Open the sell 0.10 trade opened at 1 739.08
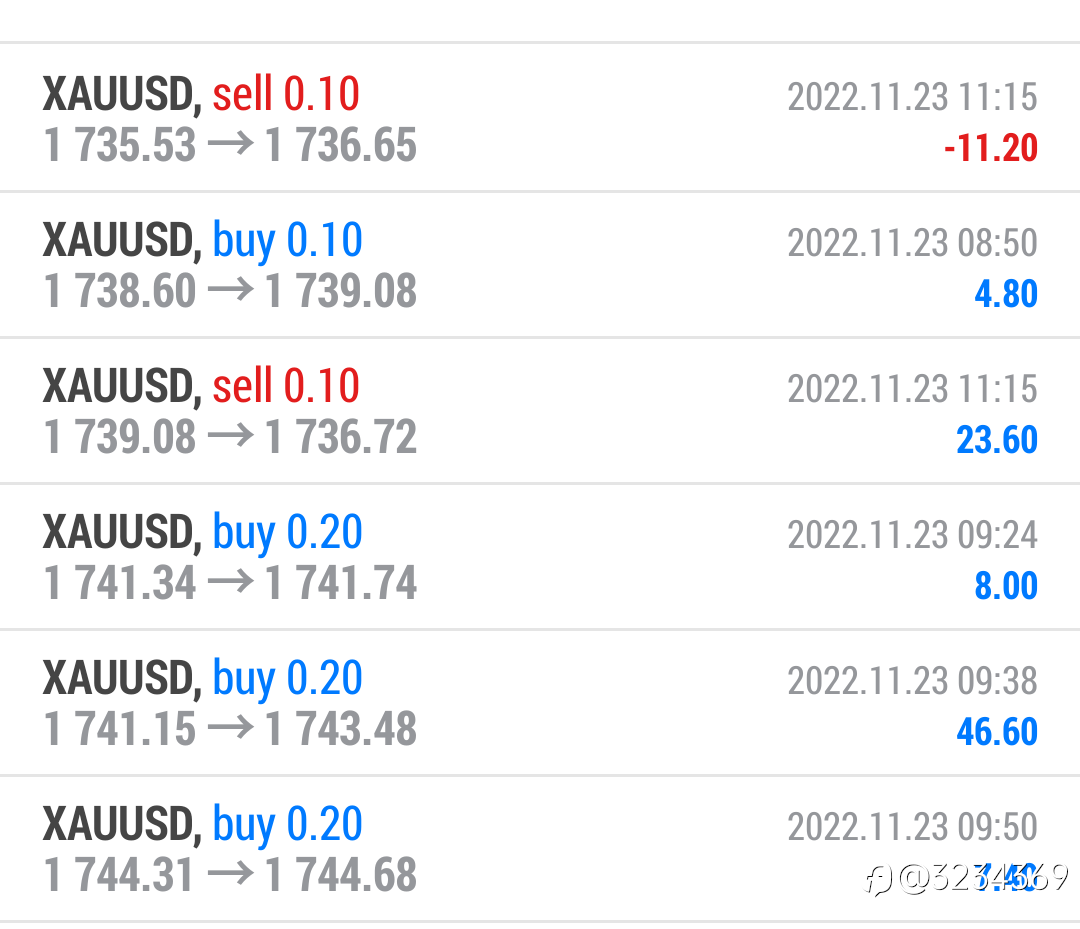The image size is (1080, 929). coord(540,410)
